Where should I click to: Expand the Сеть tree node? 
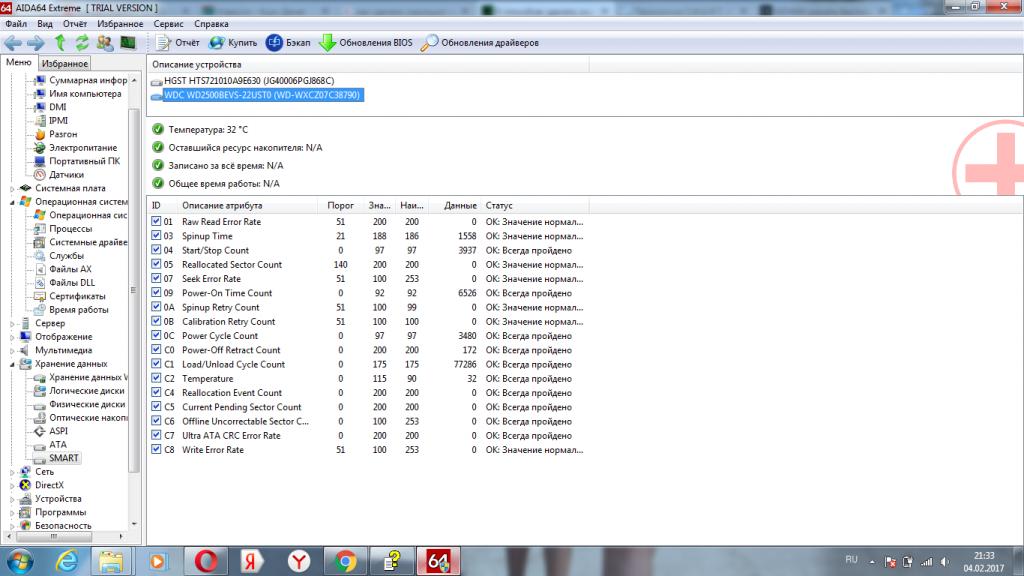[12, 472]
